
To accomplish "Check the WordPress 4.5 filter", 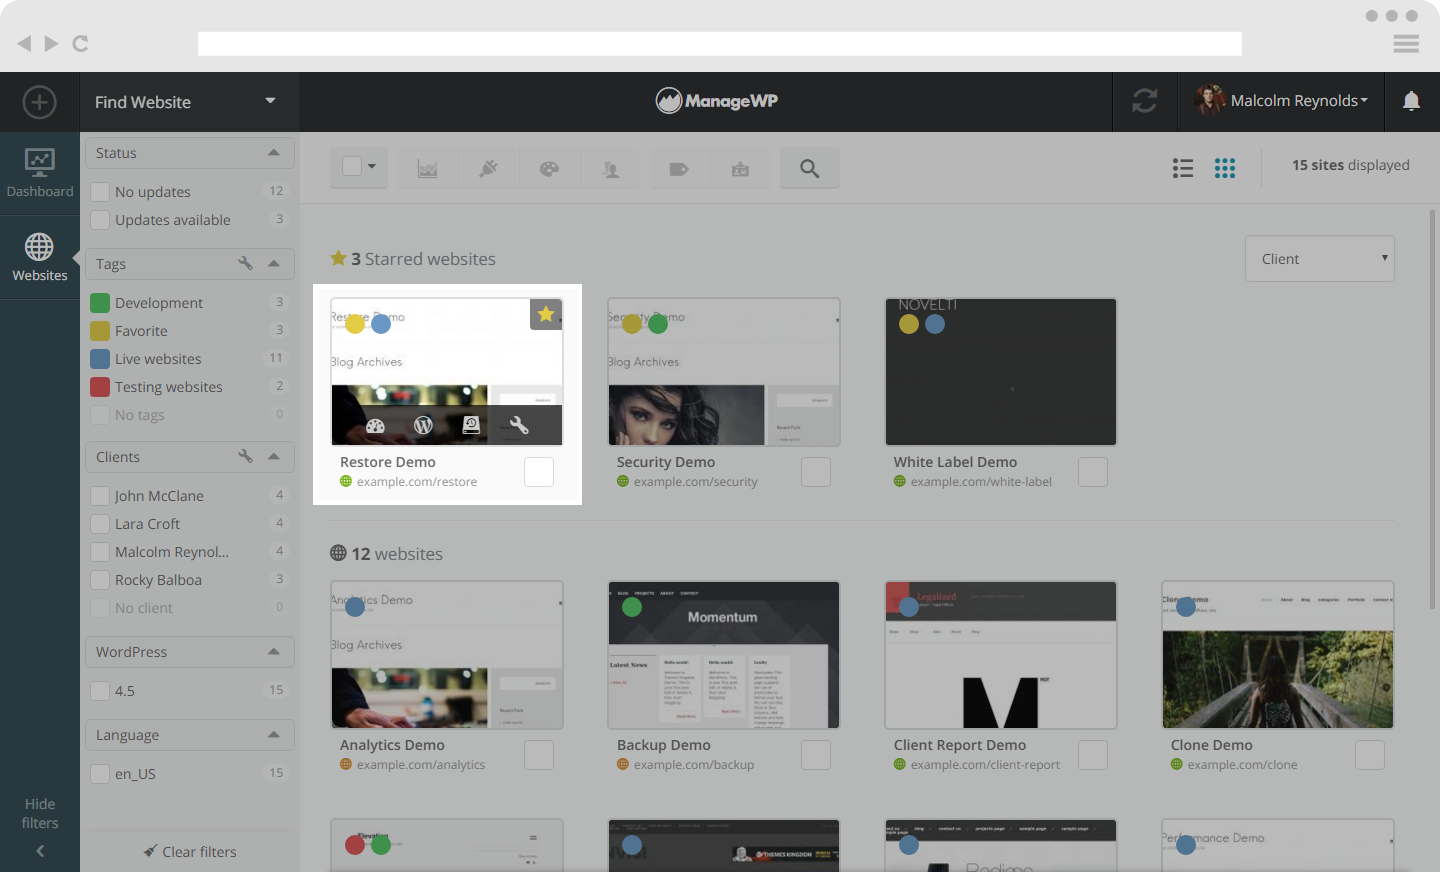I will click(100, 691).
